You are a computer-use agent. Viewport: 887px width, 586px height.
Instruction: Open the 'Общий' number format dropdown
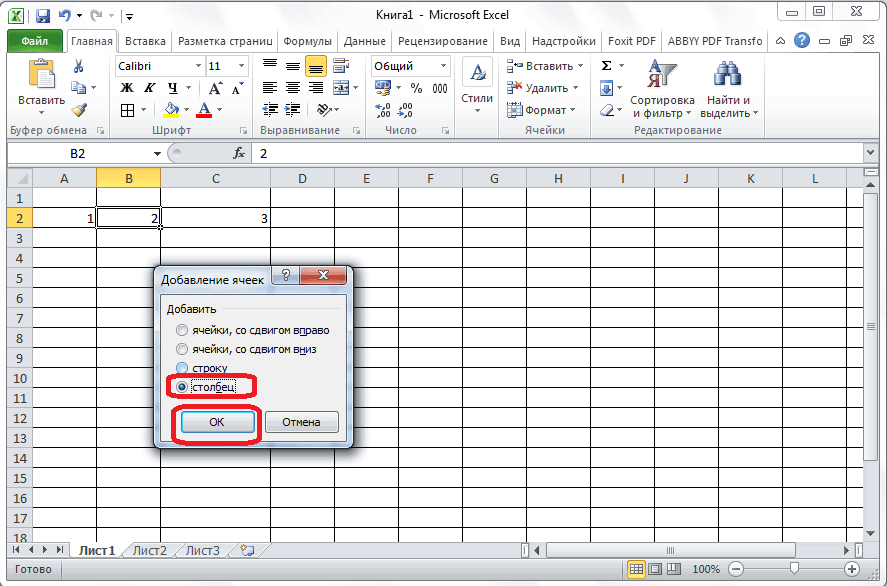point(443,66)
